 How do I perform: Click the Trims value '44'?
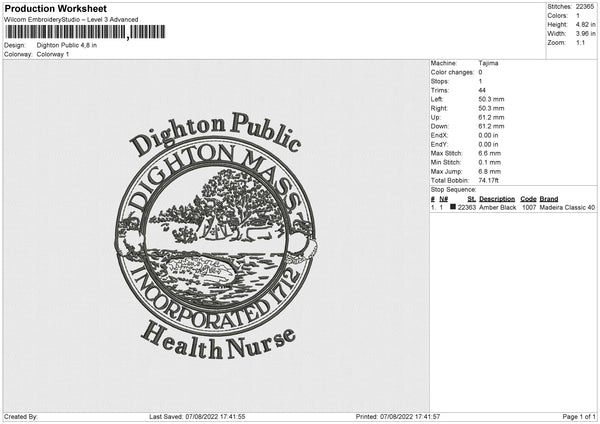click(x=482, y=90)
